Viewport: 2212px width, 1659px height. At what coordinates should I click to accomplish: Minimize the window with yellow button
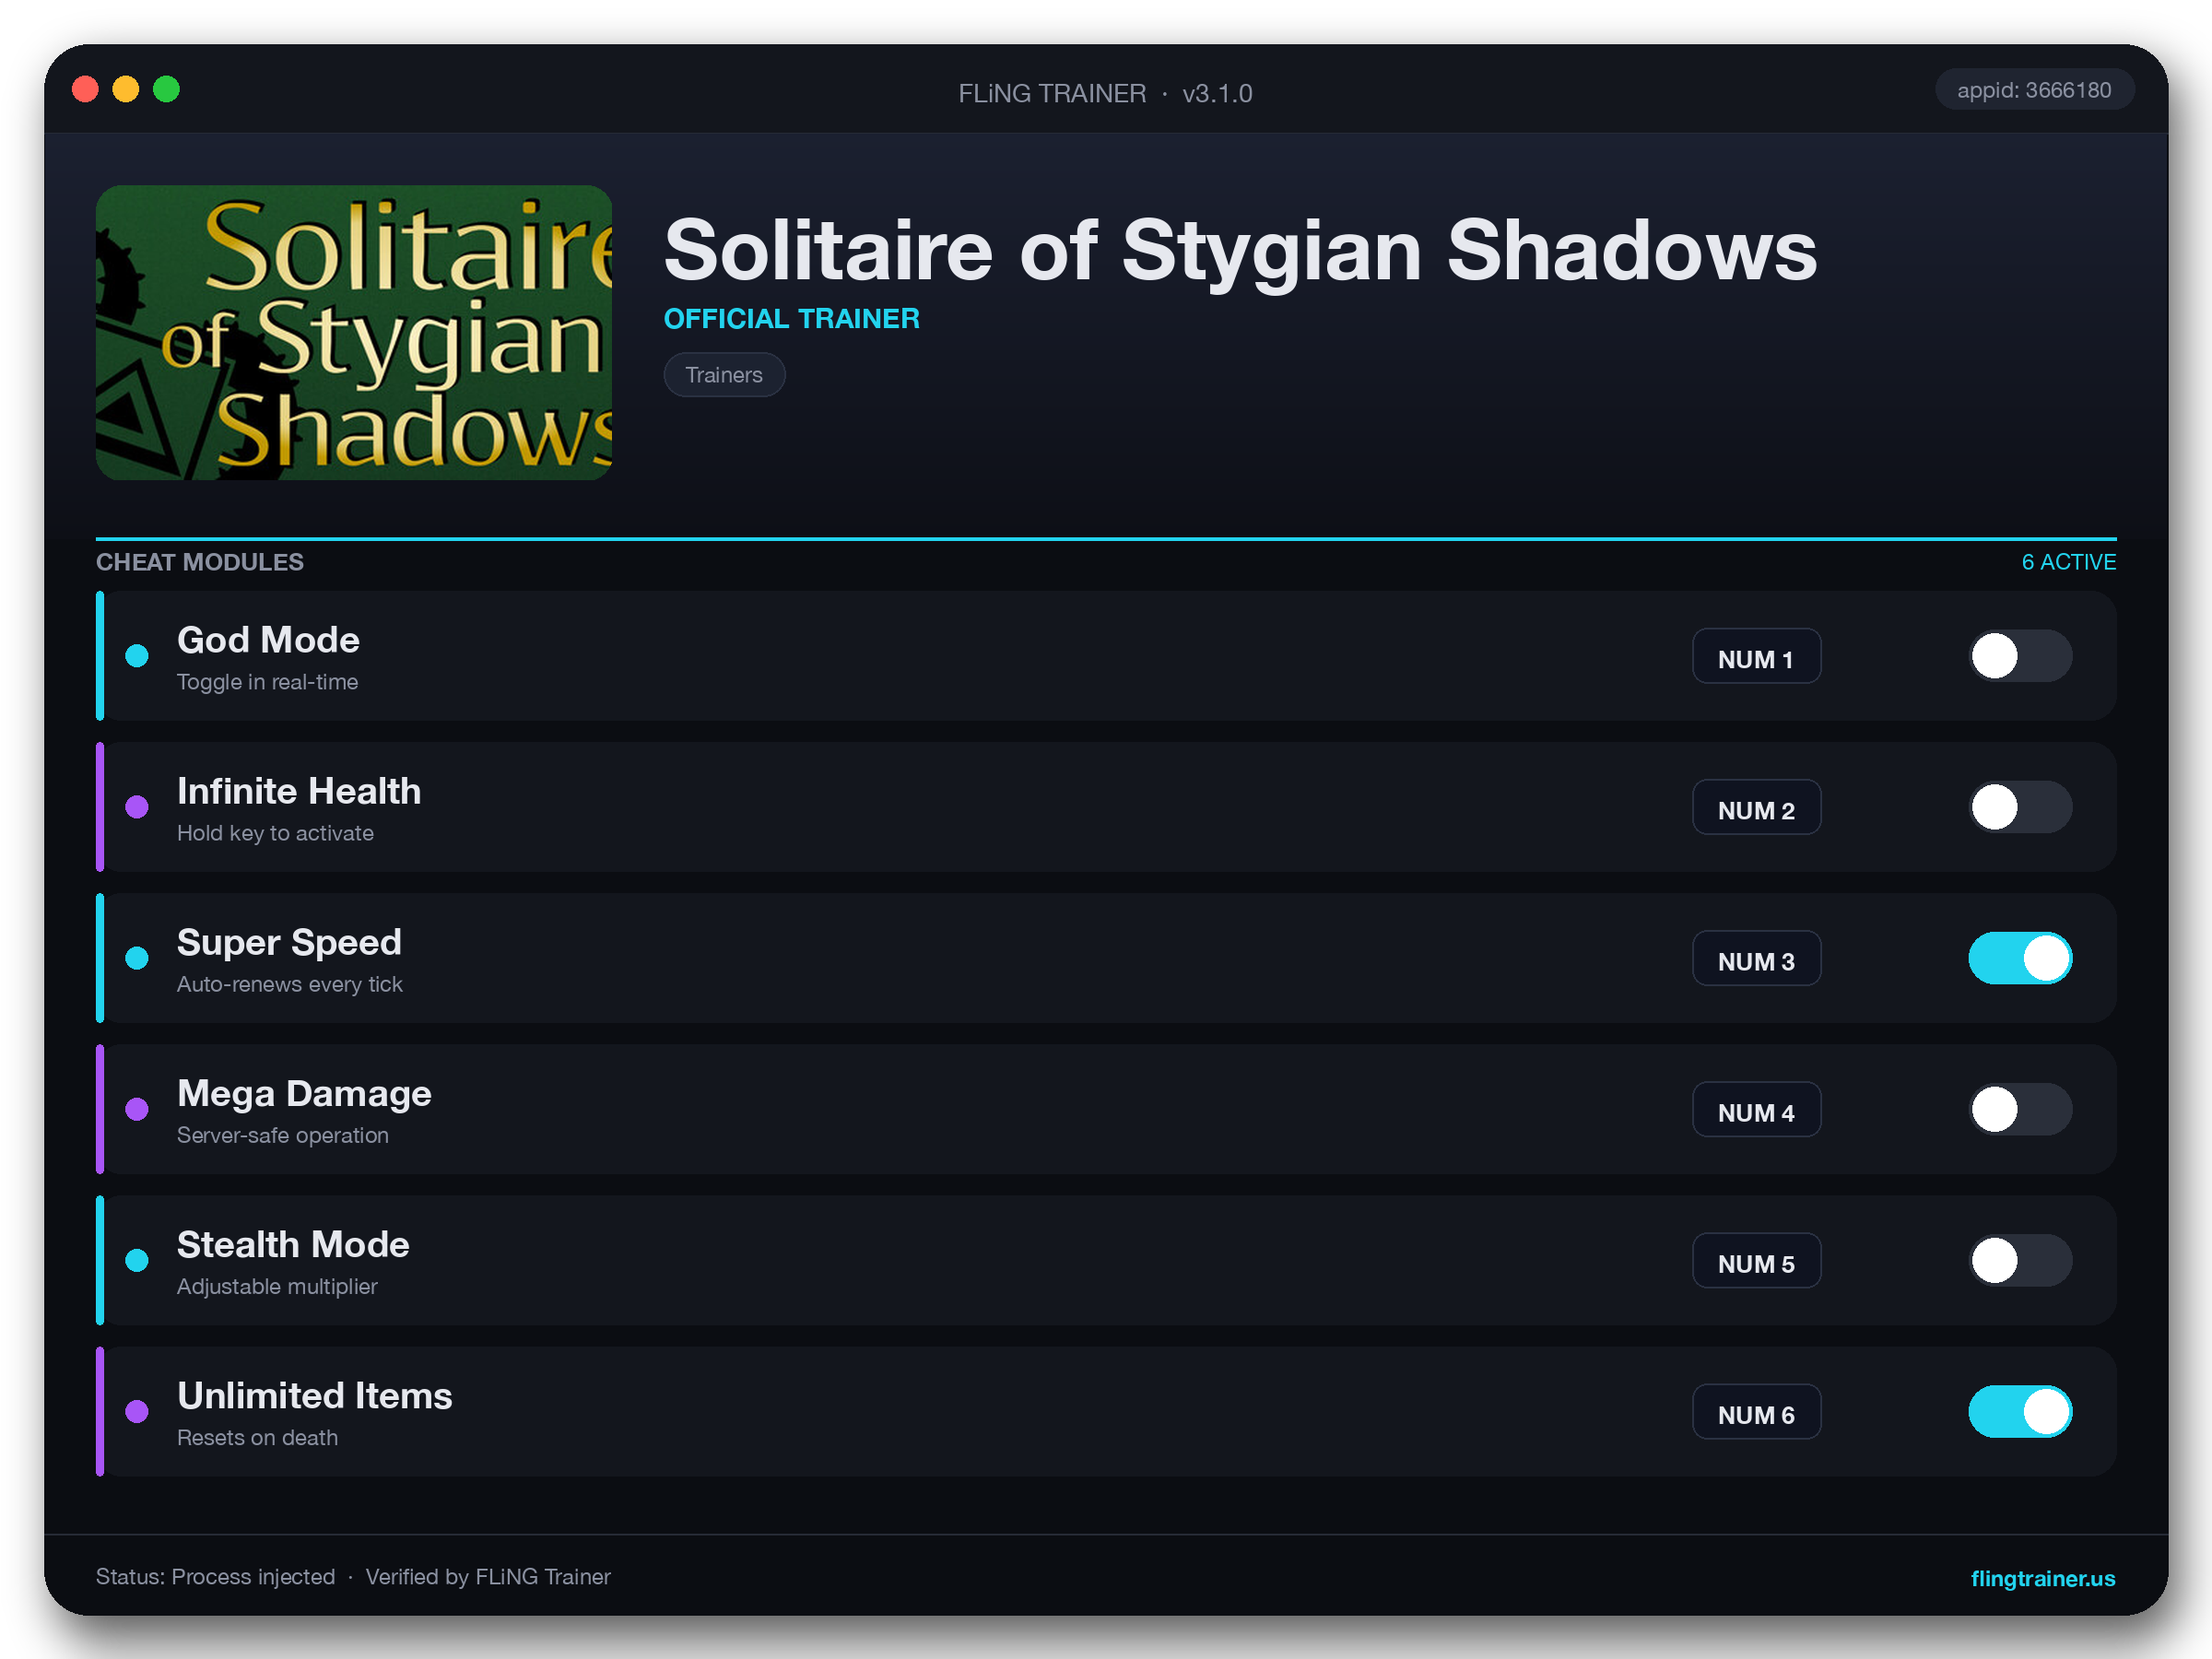point(125,89)
